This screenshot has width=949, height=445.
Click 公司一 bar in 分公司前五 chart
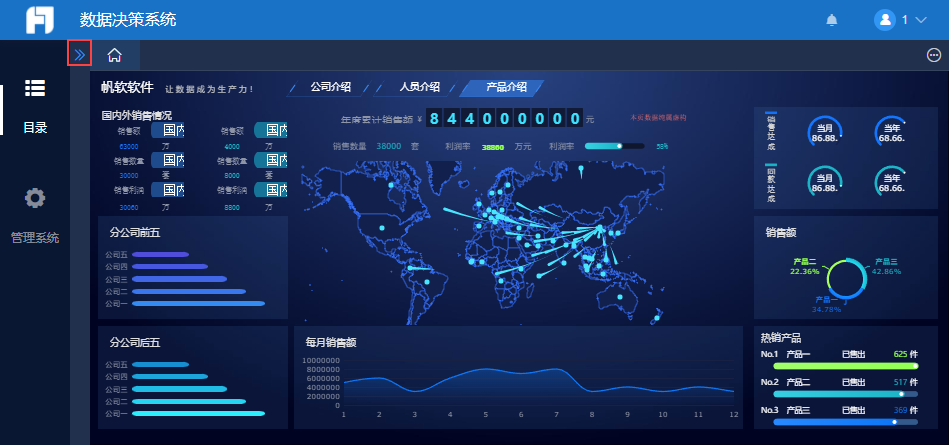tap(199, 303)
